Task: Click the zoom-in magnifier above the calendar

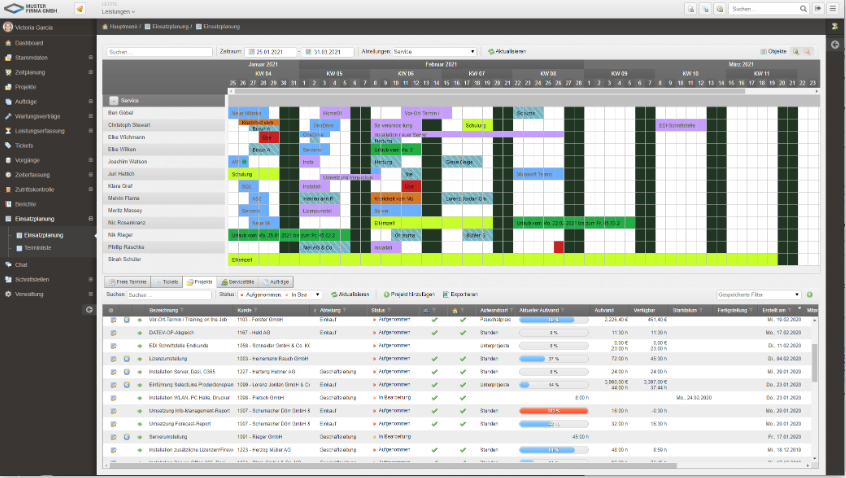Action: coord(796,51)
